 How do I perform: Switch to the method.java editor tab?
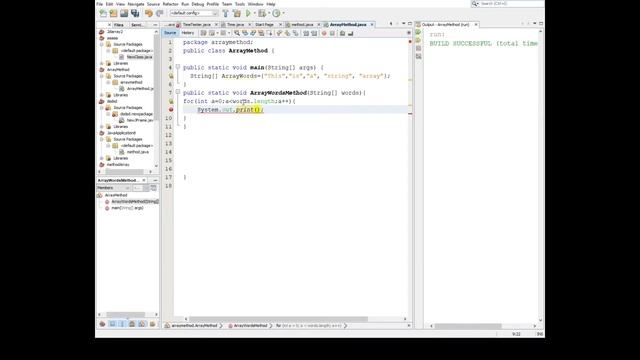click(302, 25)
